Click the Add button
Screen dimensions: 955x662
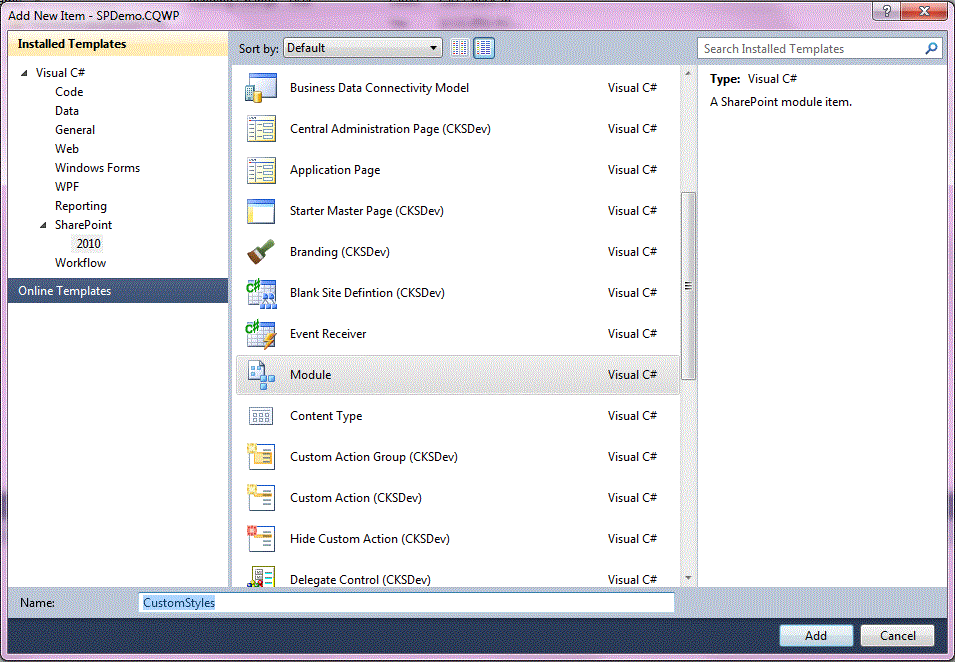(816, 636)
